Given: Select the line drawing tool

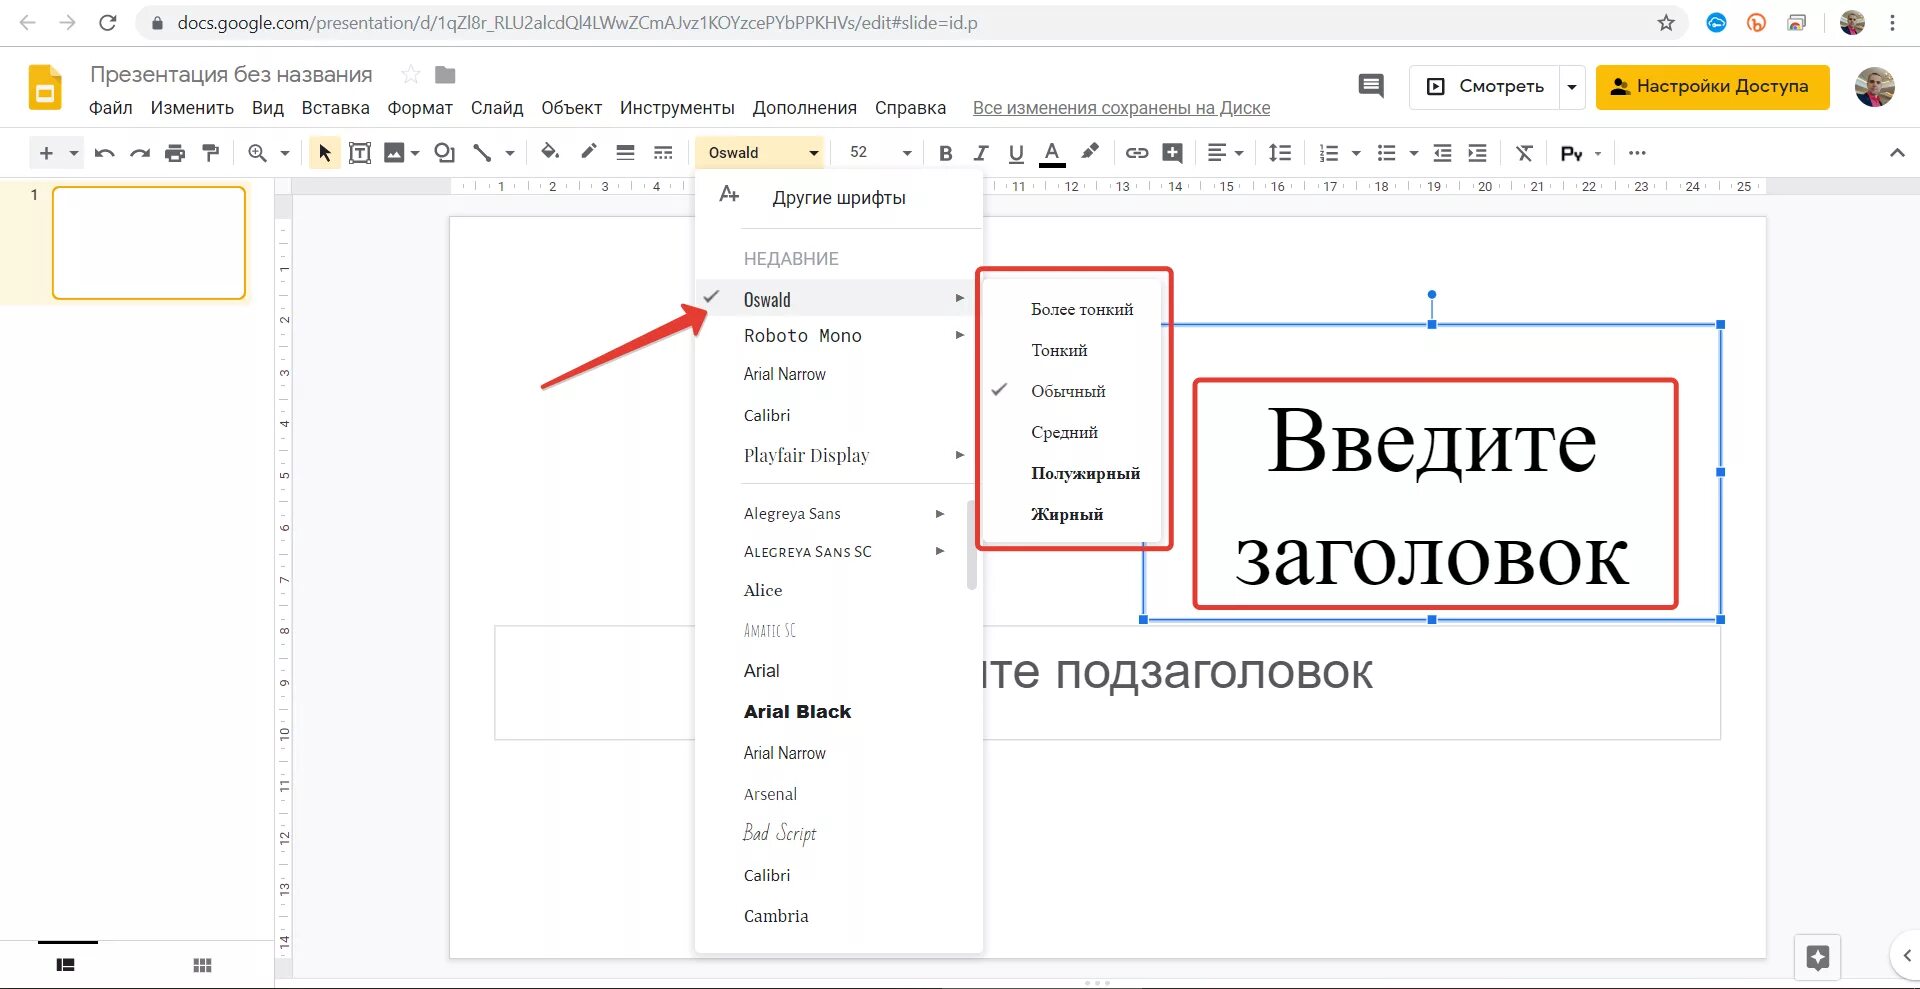Looking at the screenshot, I should pos(482,153).
